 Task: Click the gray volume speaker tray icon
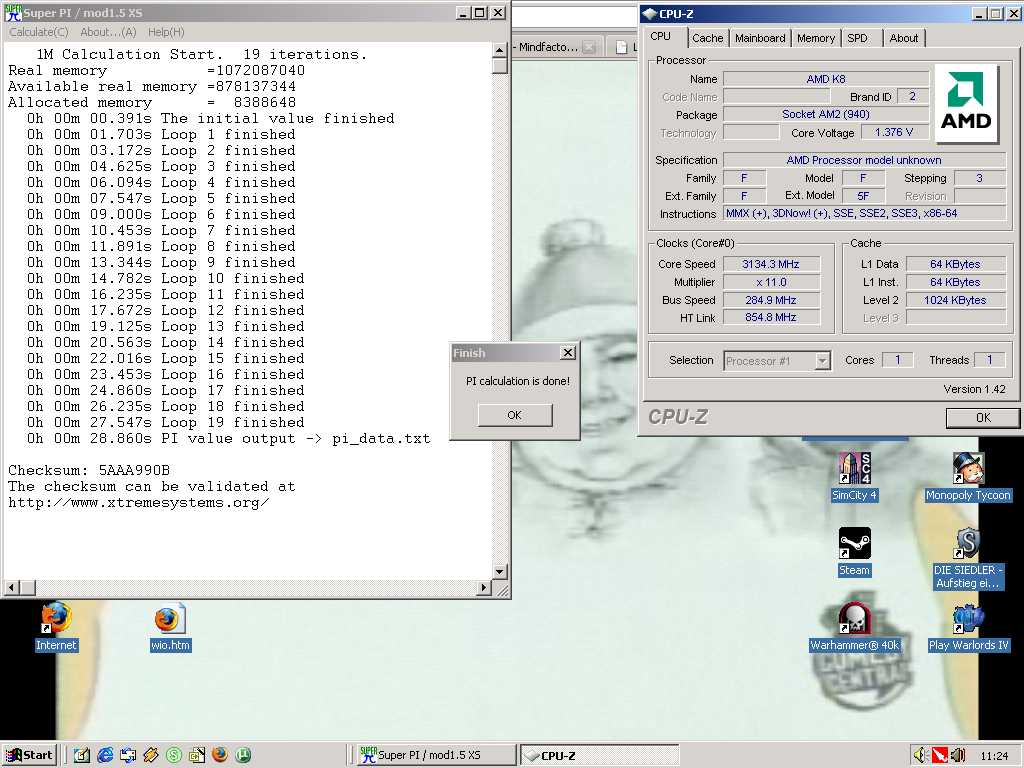coord(957,756)
